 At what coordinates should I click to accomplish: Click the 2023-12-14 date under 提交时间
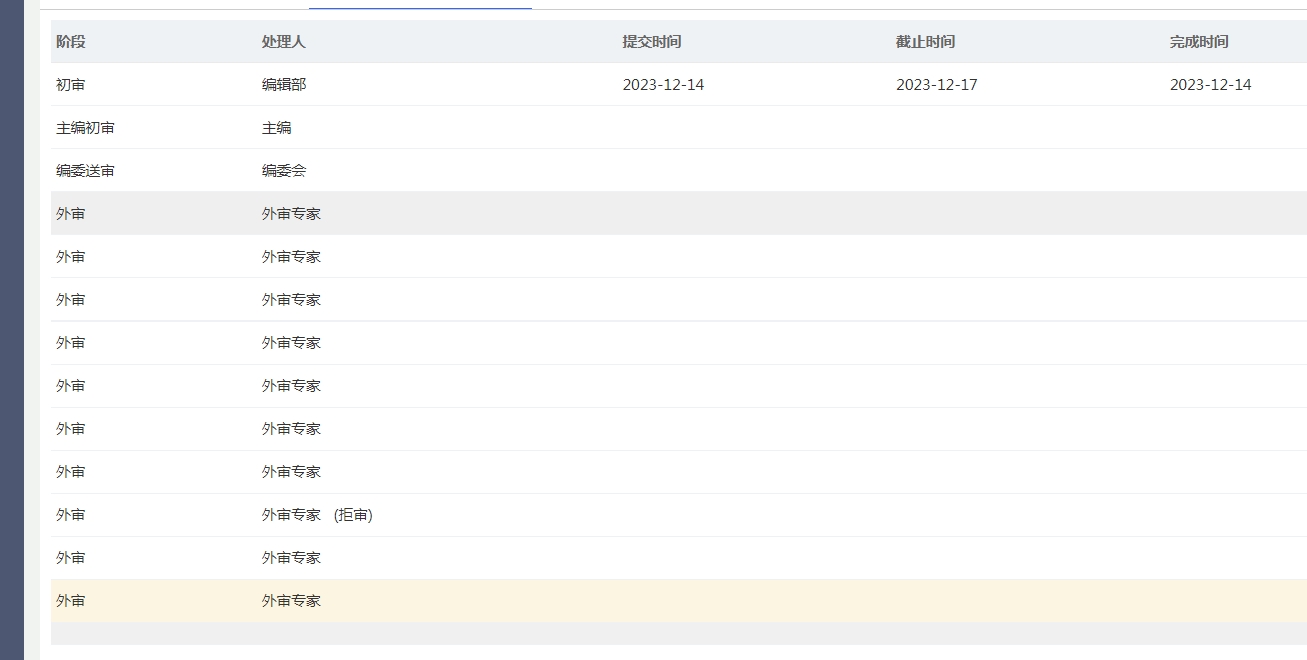point(663,85)
